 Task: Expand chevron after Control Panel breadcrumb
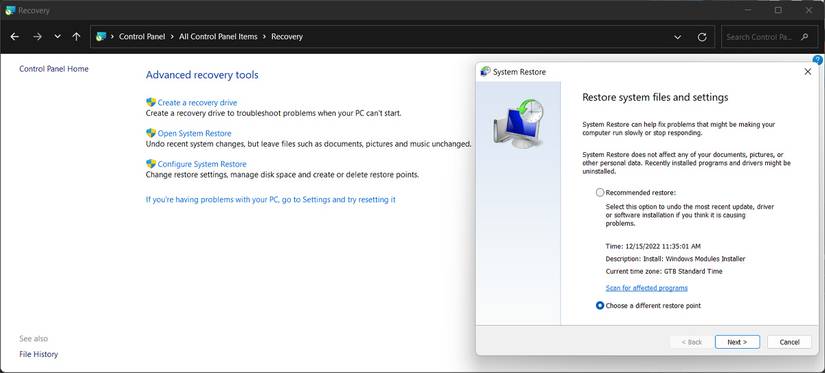172,37
